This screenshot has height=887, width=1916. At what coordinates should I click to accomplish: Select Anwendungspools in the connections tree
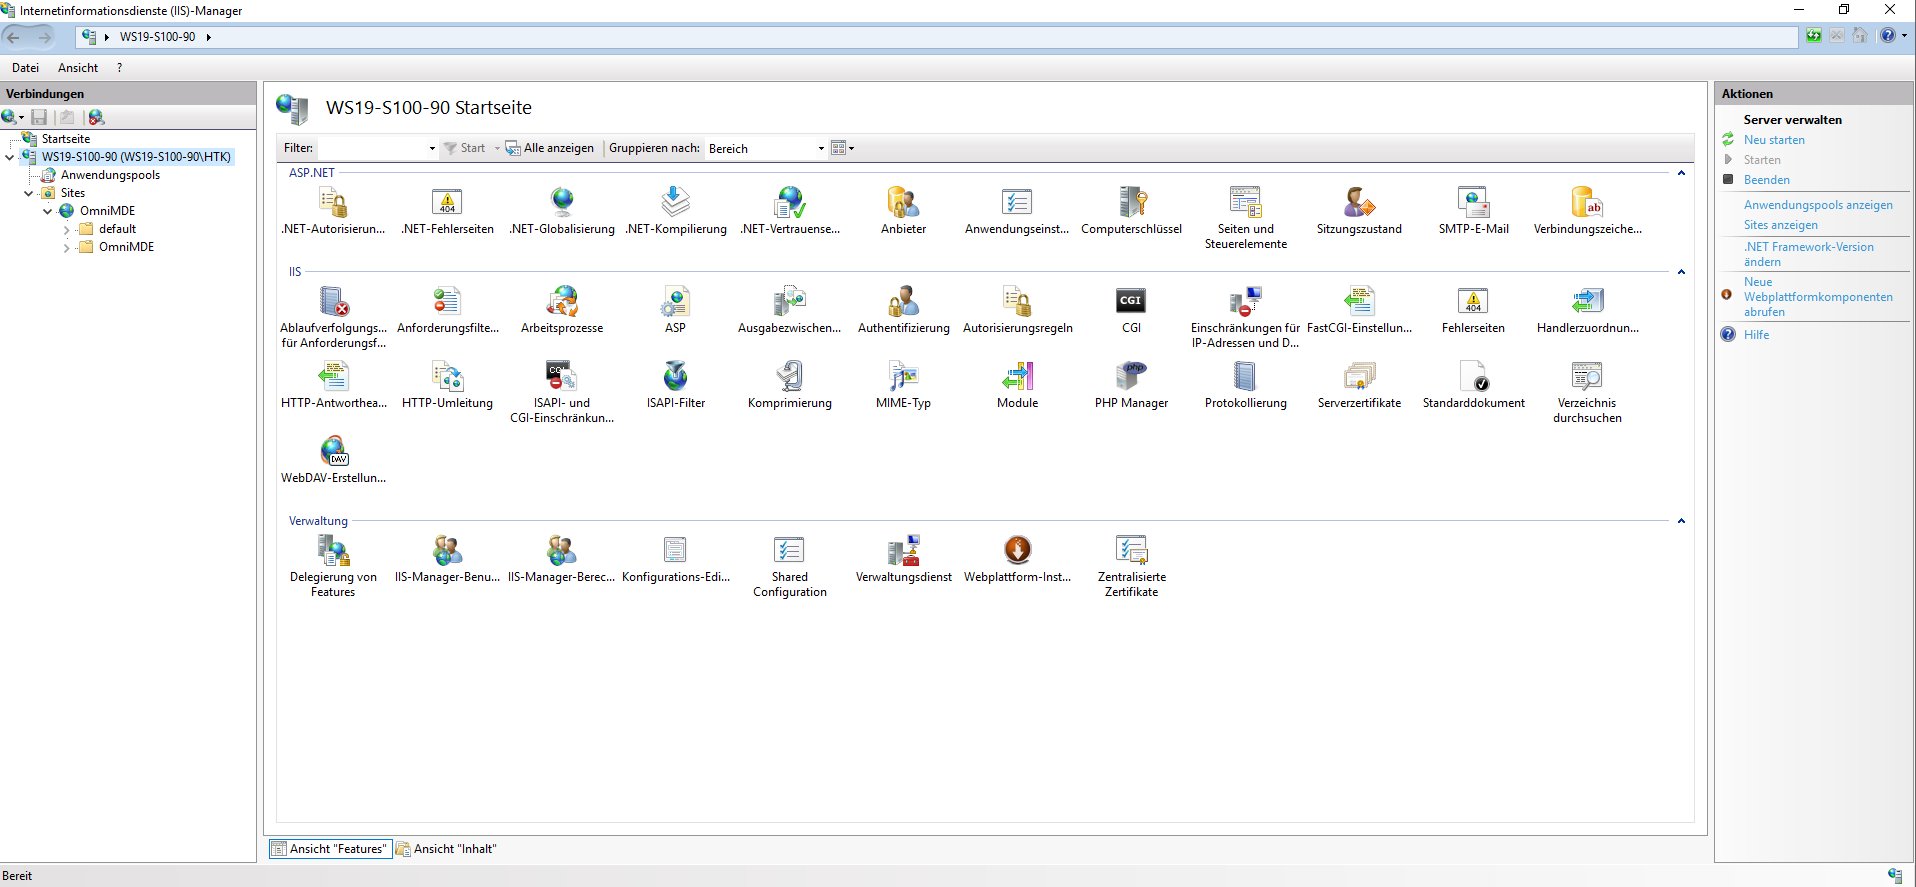coord(110,175)
